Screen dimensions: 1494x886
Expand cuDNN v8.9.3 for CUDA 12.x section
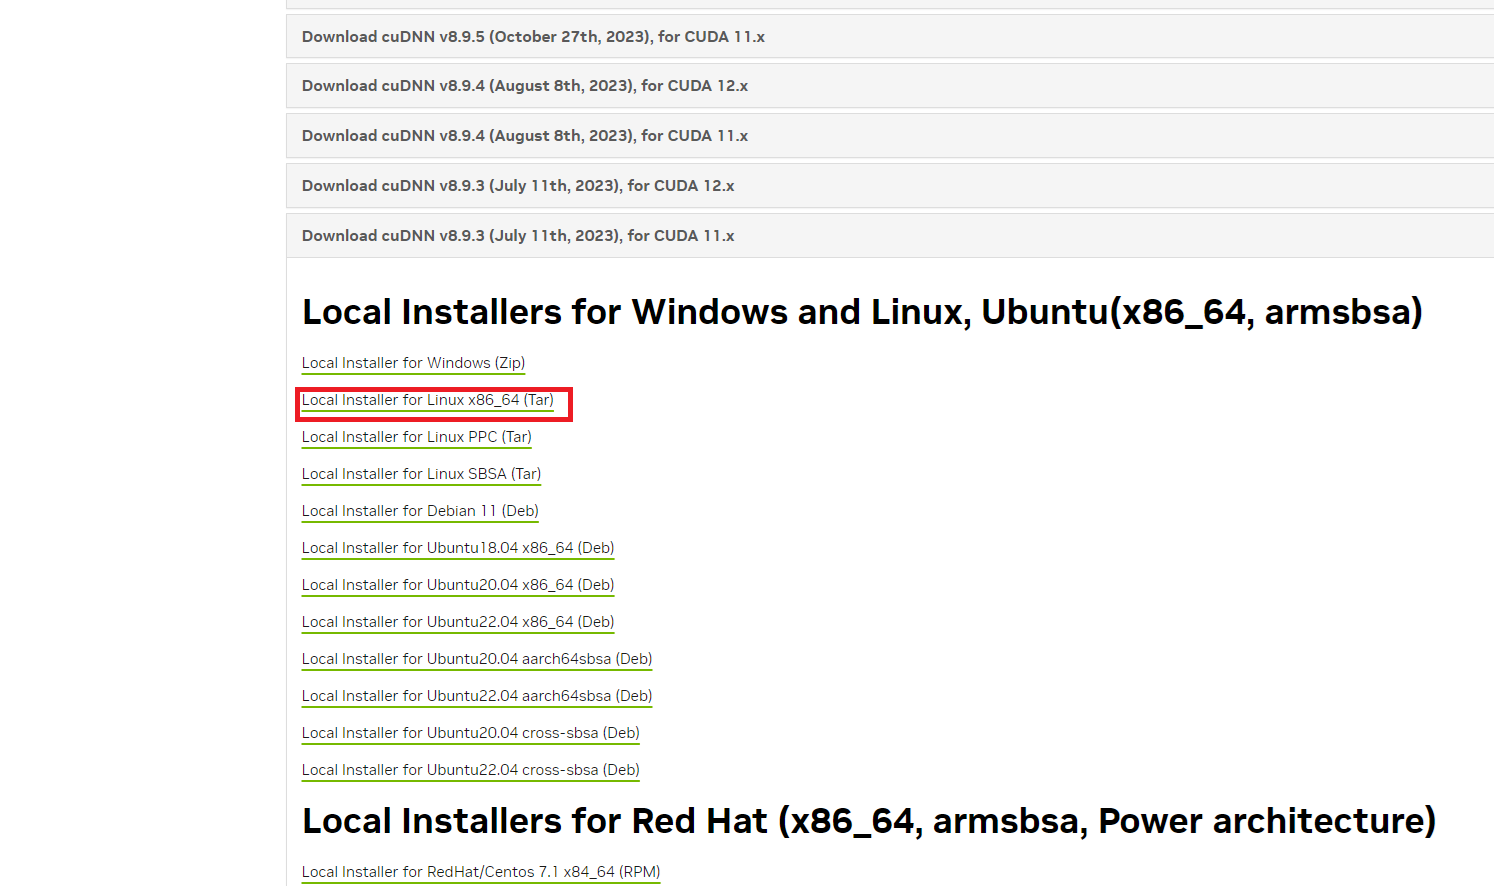click(890, 186)
